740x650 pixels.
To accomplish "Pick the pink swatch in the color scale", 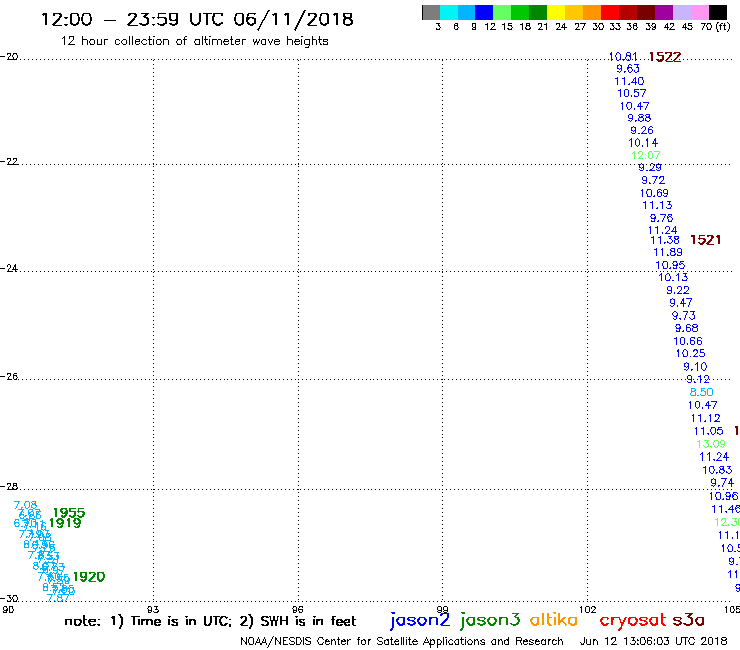I will point(700,12).
